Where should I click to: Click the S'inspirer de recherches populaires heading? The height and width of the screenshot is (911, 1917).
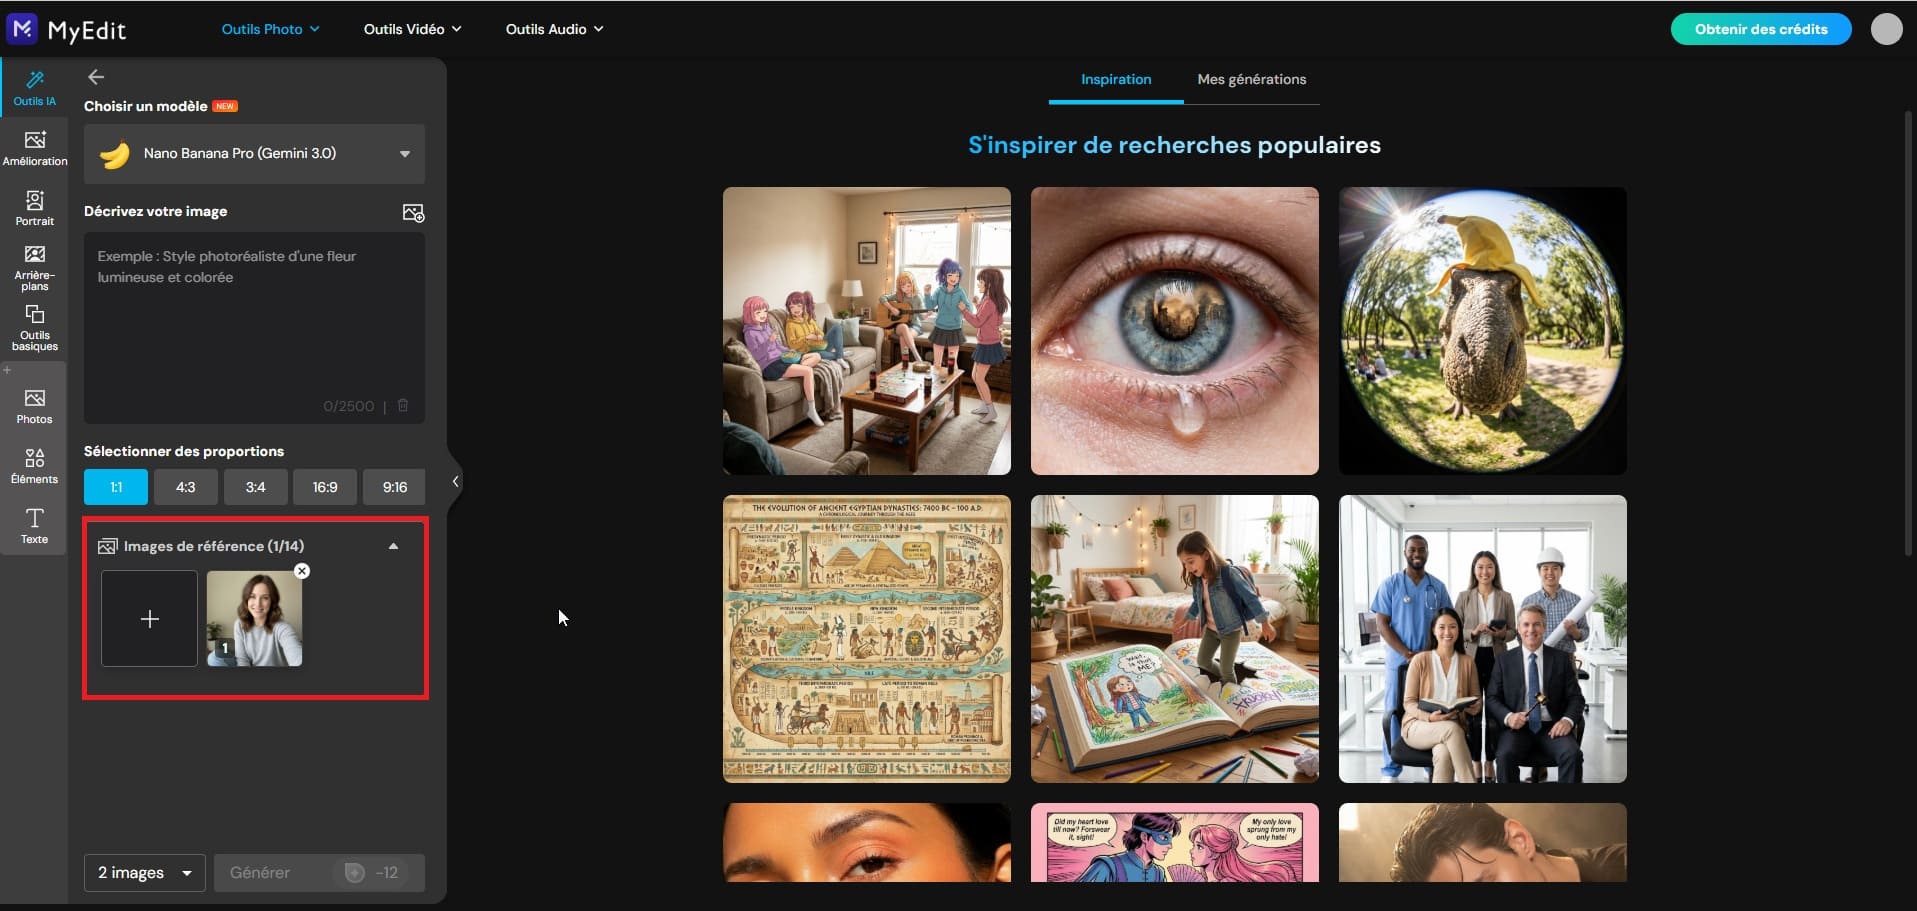[x=1174, y=145]
